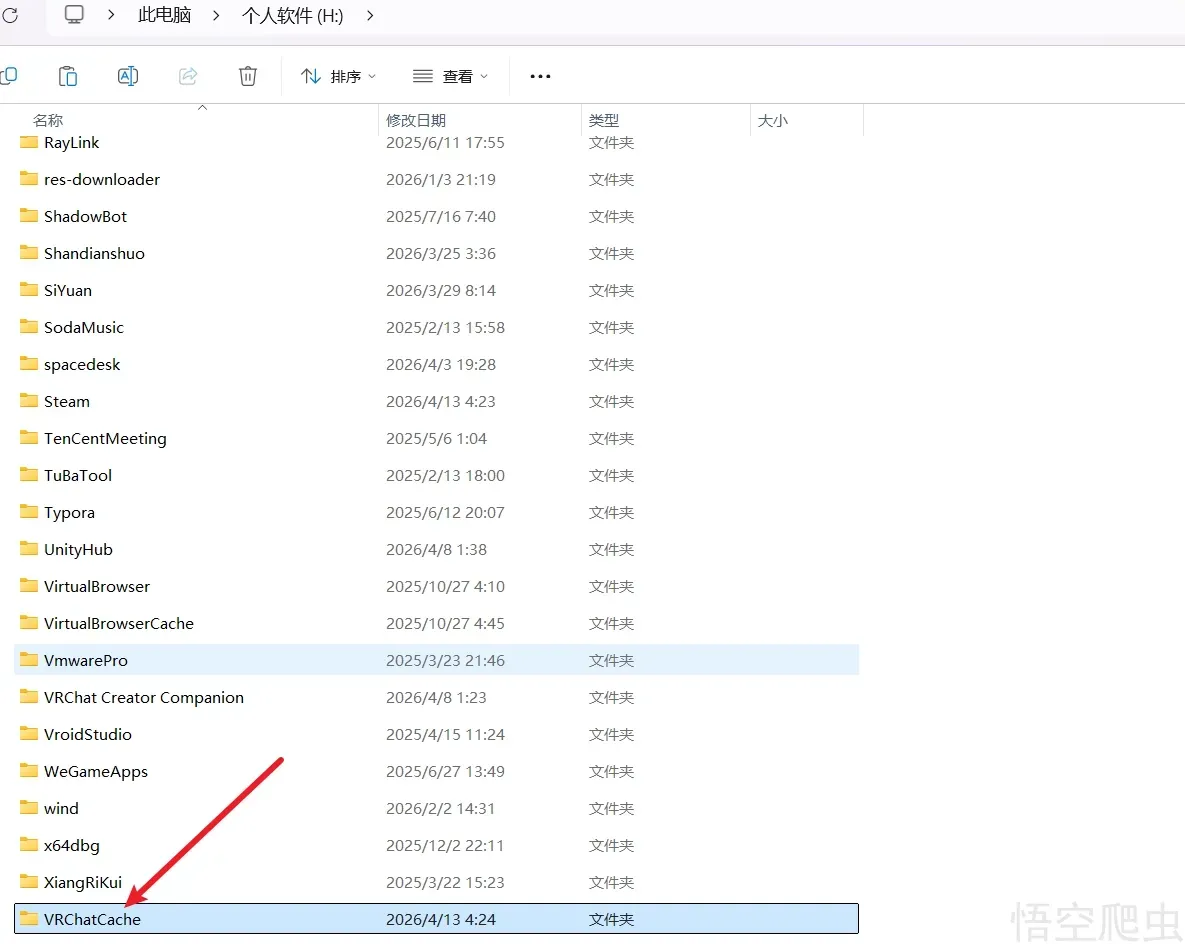Click the copy icon in toolbar
1185x944 pixels.
point(9,76)
